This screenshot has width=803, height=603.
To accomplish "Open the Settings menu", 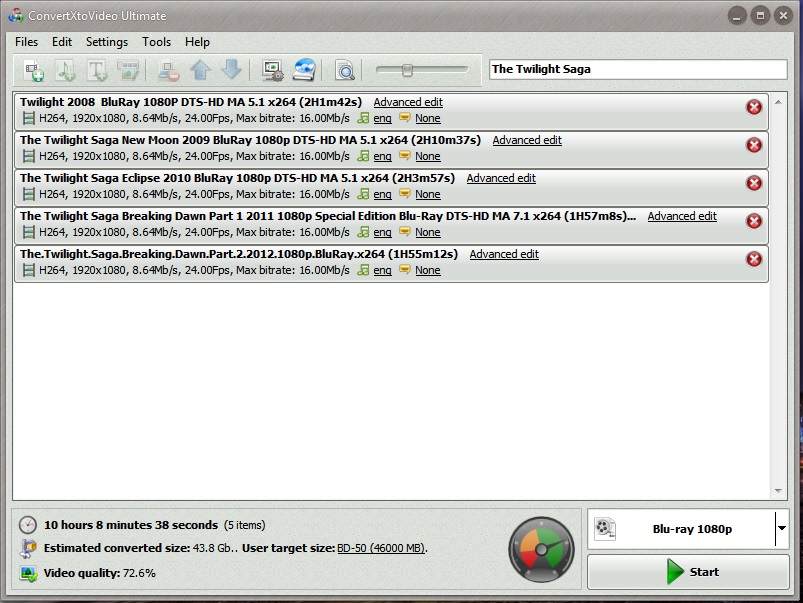I will [x=107, y=42].
